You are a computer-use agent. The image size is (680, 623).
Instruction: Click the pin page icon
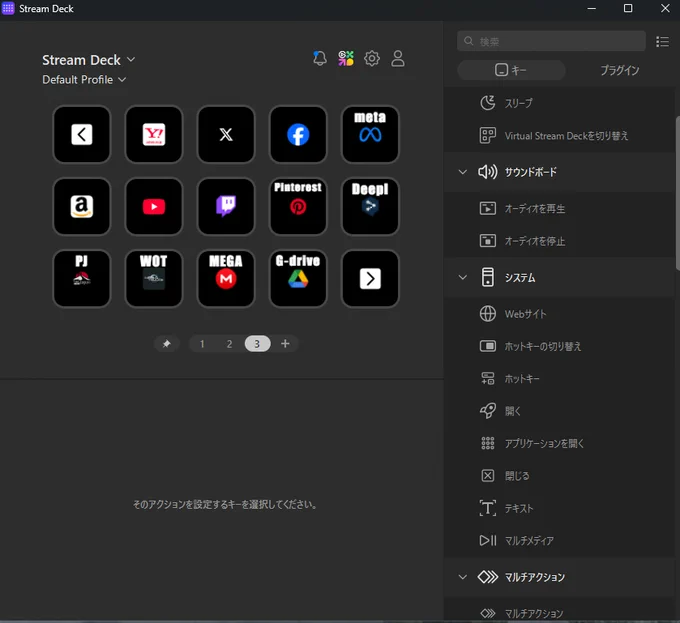167,344
